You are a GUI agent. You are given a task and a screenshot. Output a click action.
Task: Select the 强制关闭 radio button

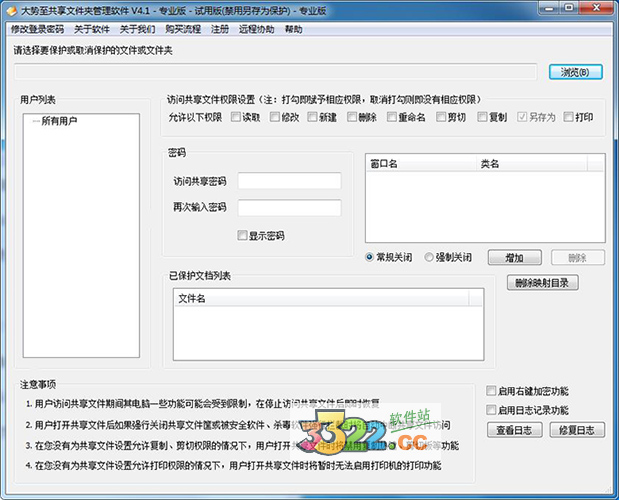429,257
